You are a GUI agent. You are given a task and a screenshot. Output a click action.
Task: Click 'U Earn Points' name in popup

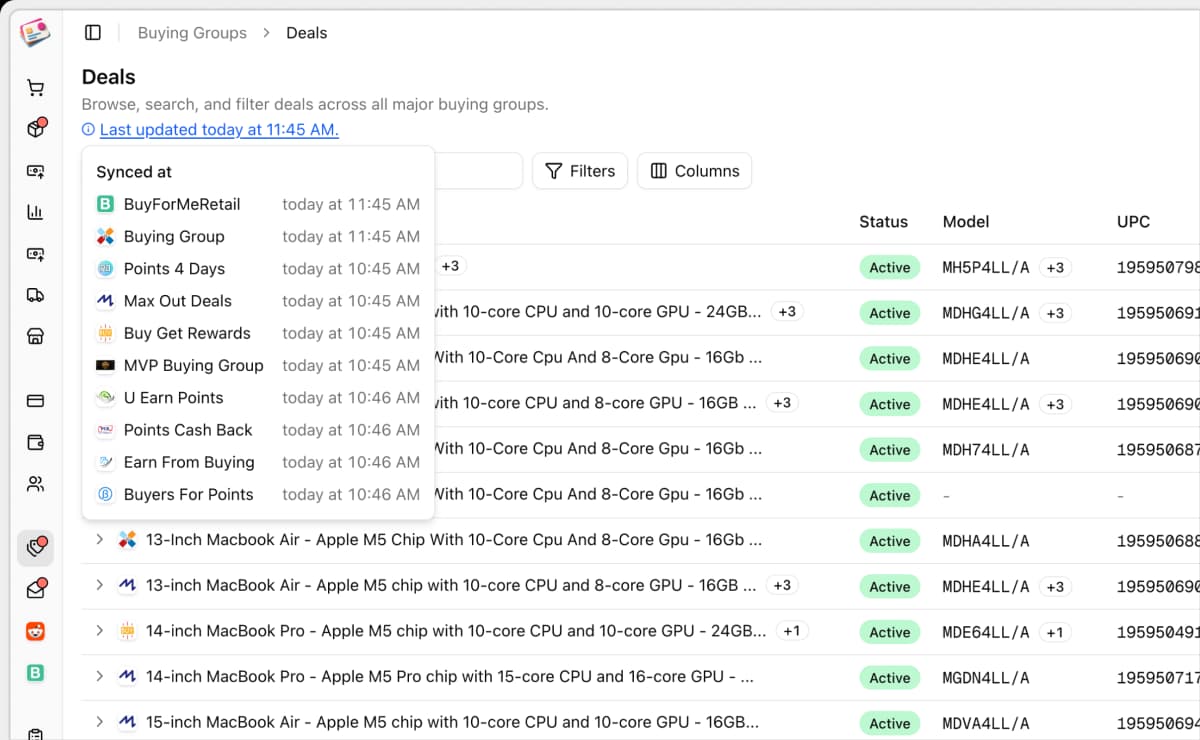coord(174,398)
